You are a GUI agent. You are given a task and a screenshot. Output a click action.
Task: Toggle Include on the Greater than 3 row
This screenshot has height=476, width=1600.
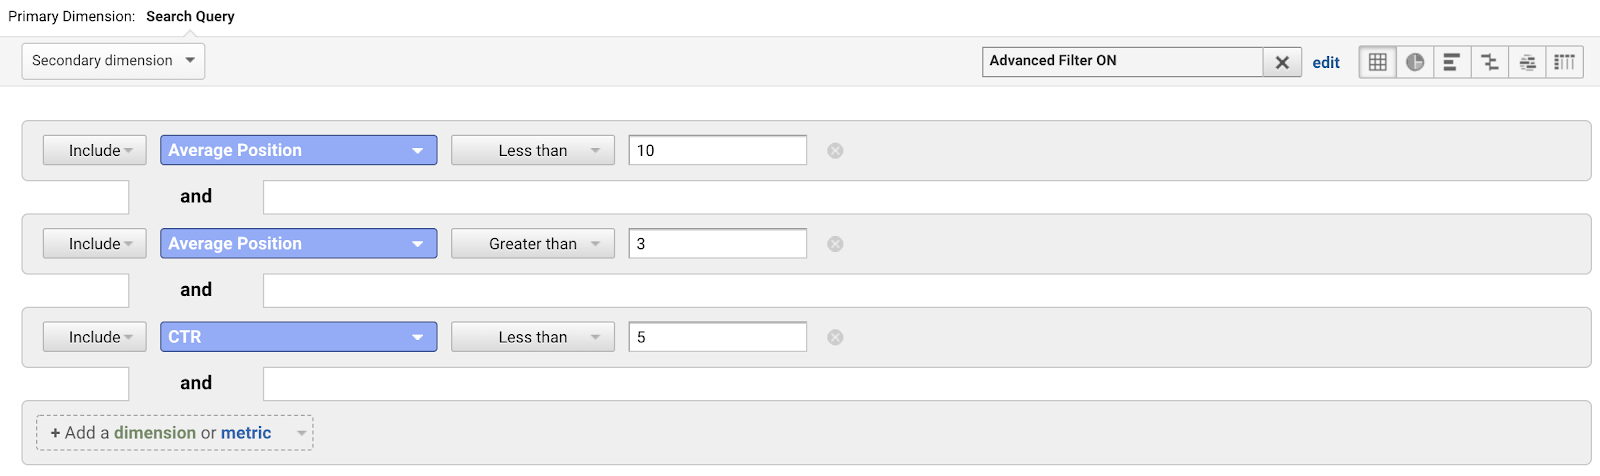pyautogui.click(x=95, y=244)
